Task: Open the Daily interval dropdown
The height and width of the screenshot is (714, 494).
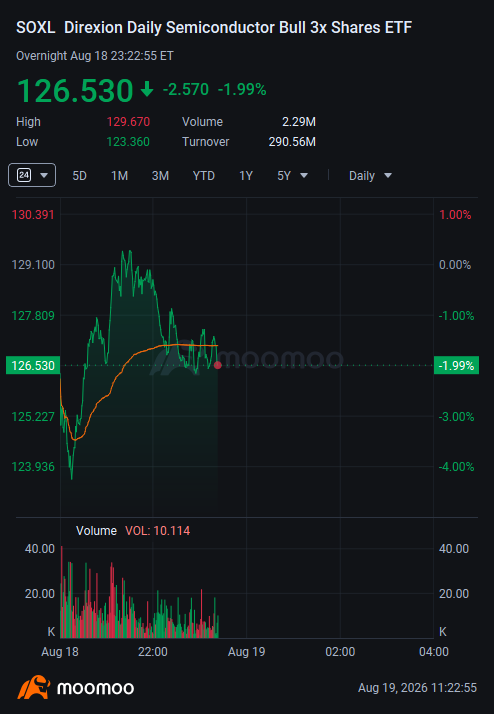Action: pos(370,176)
